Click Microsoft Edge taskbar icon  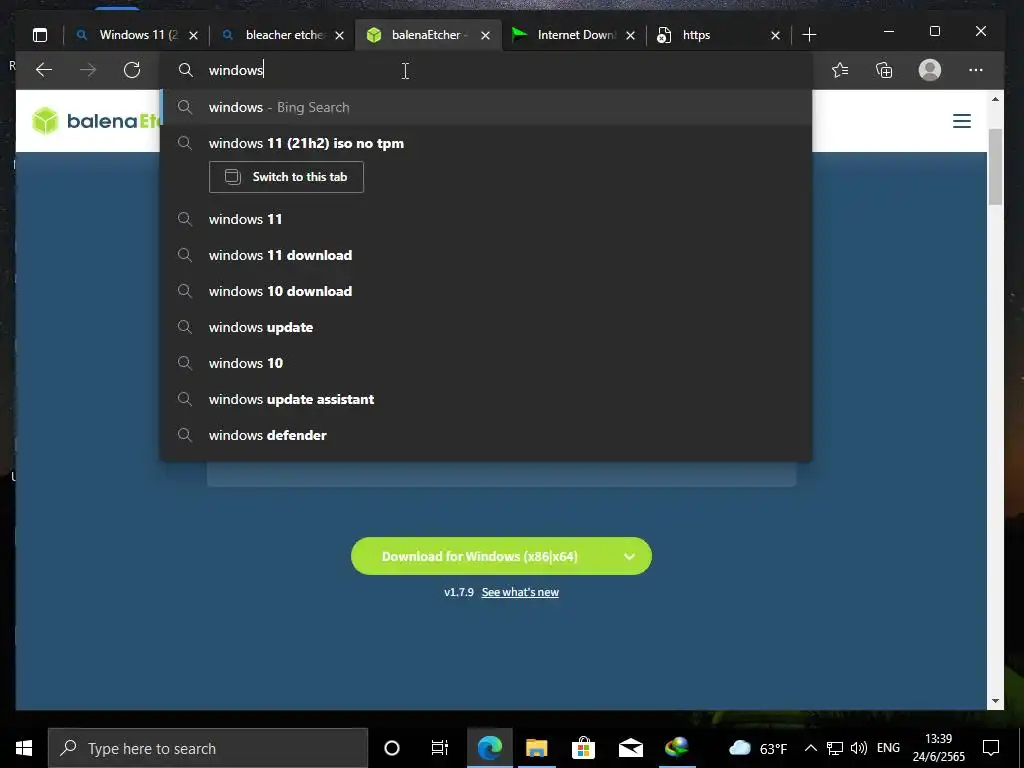[x=490, y=748]
